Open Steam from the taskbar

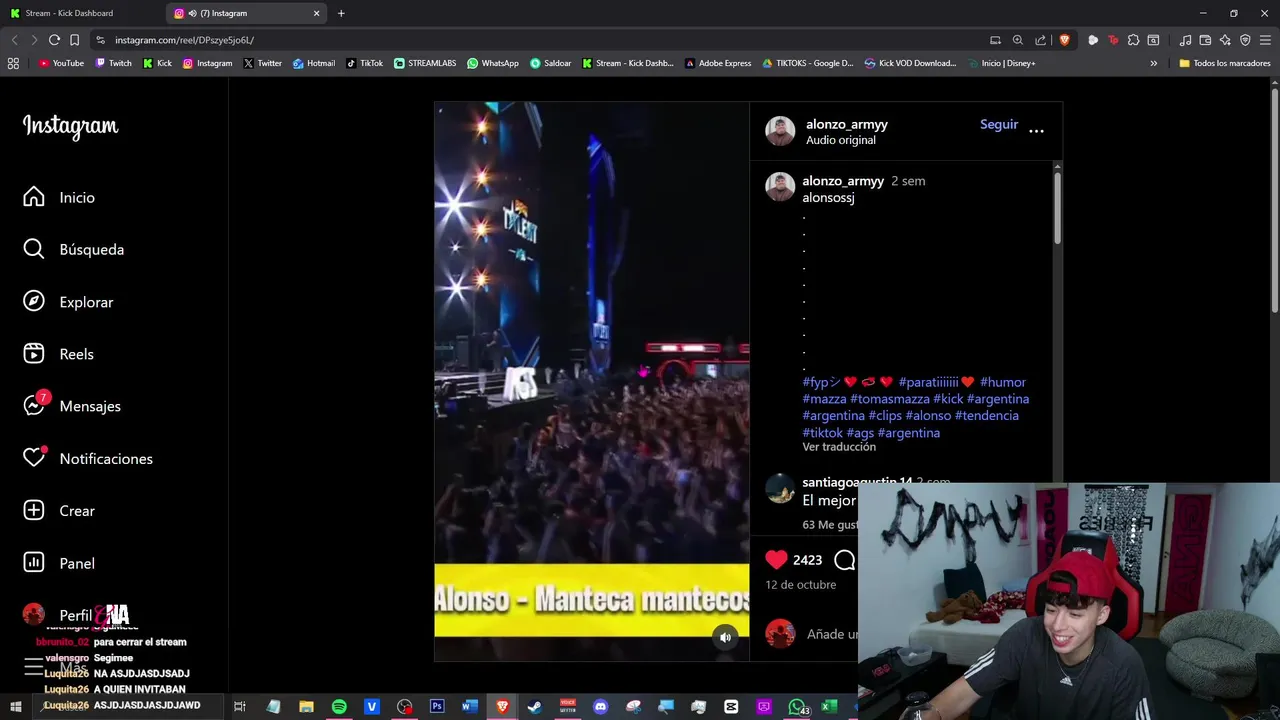click(535, 707)
